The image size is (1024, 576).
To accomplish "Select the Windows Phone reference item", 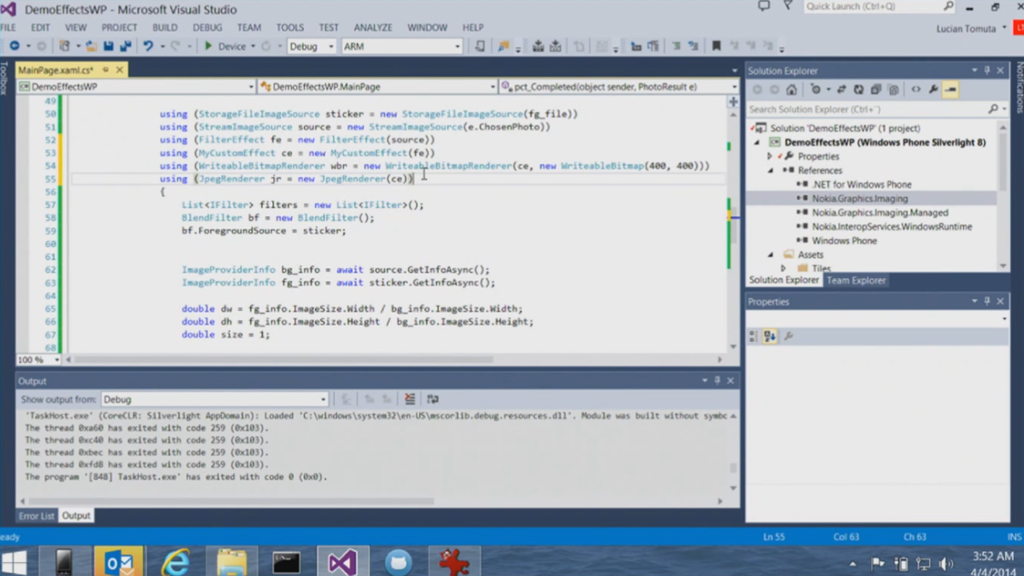I will tap(844, 241).
